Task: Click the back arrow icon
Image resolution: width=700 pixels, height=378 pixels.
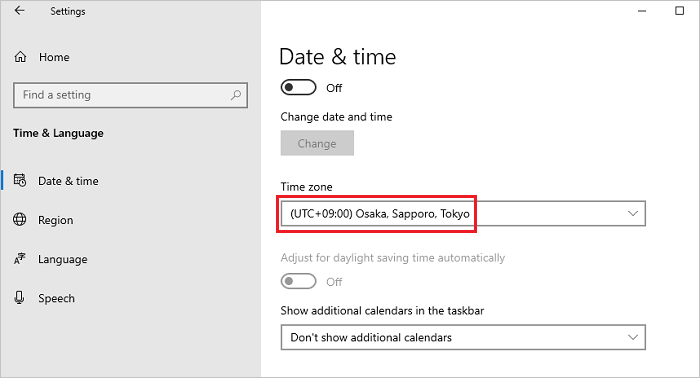Action: click(19, 11)
